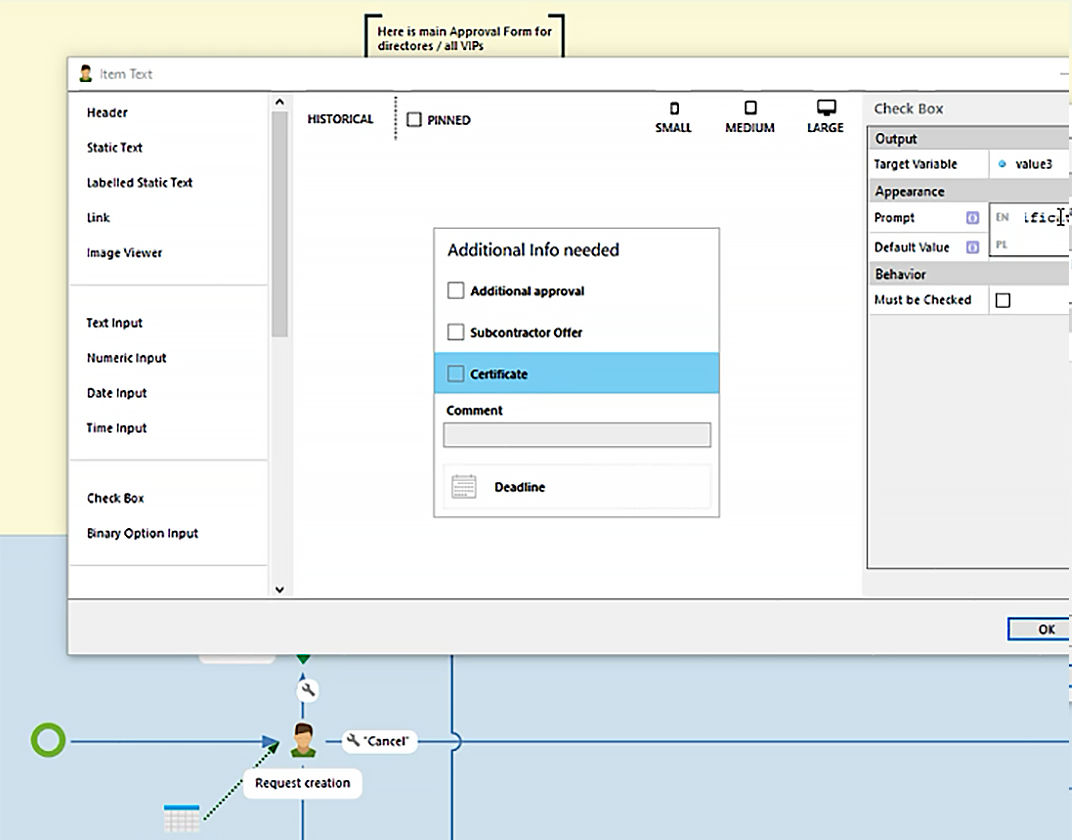Viewport: 1072px width, 840px height.
Task: Select the LARGE monitor preview icon
Action: click(x=825, y=108)
